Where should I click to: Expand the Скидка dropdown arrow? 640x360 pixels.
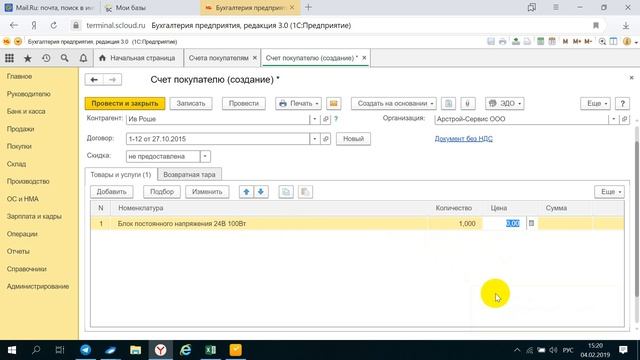pyautogui.click(x=205, y=156)
